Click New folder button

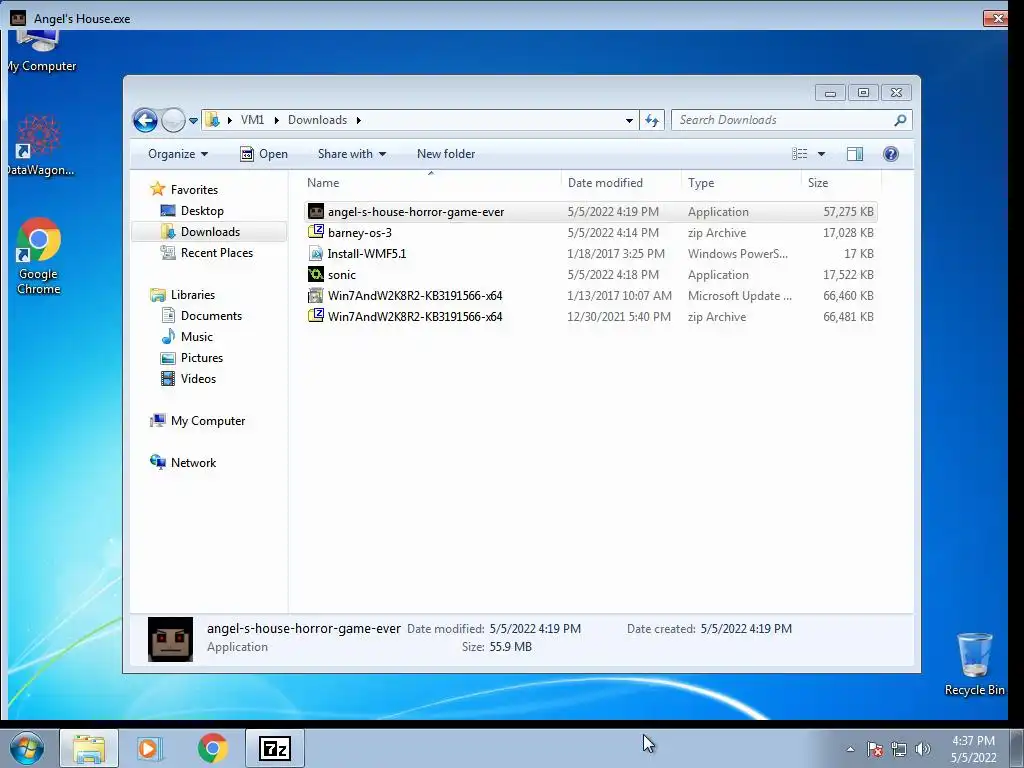pyautogui.click(x=446, y=154)
